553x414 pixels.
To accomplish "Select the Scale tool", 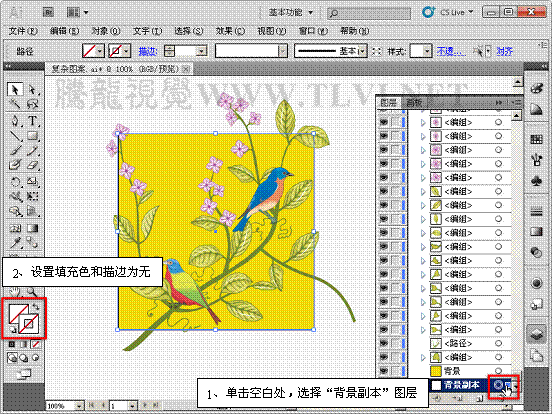I will coord(32,182).
